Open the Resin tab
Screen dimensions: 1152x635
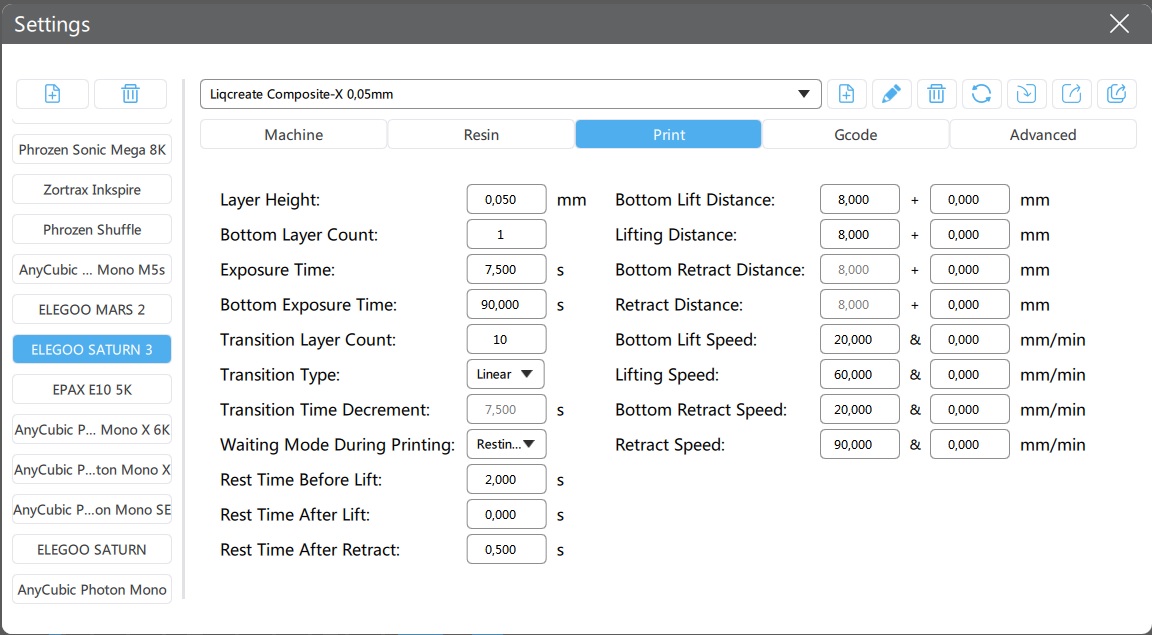[x=481, y=134]
